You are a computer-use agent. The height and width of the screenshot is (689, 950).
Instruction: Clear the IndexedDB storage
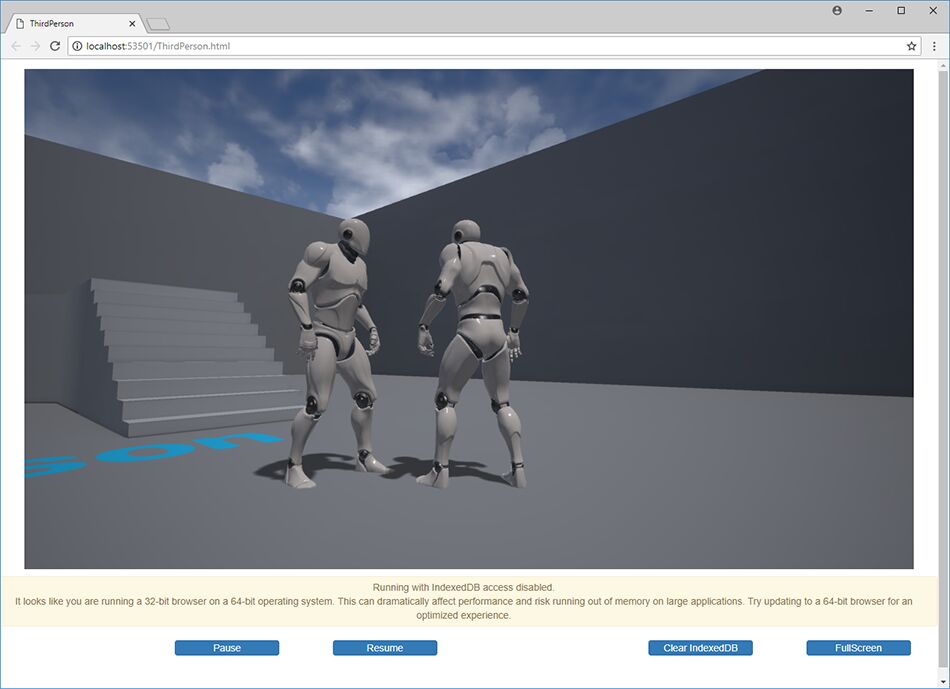pyautogui.click(x=701, y=647)
